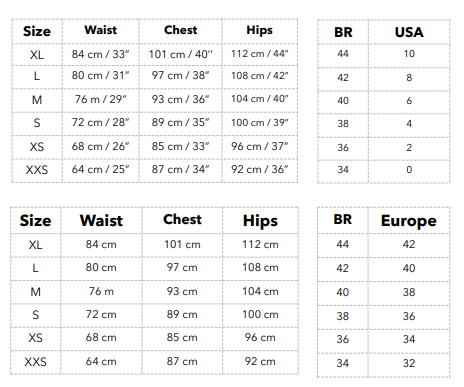
Task: Select USA size 0 cell
Action: pyautogui.click(x=409, y=170)
